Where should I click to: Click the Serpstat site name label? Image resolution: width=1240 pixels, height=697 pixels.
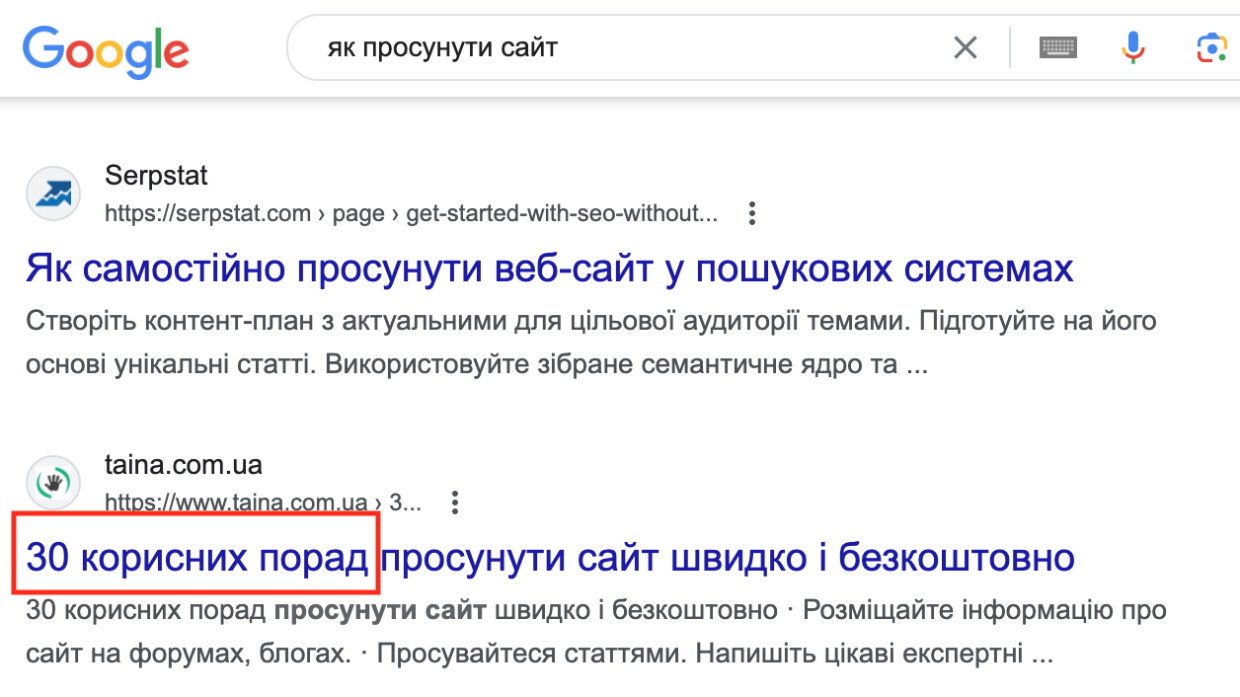(x=156, y=175)
